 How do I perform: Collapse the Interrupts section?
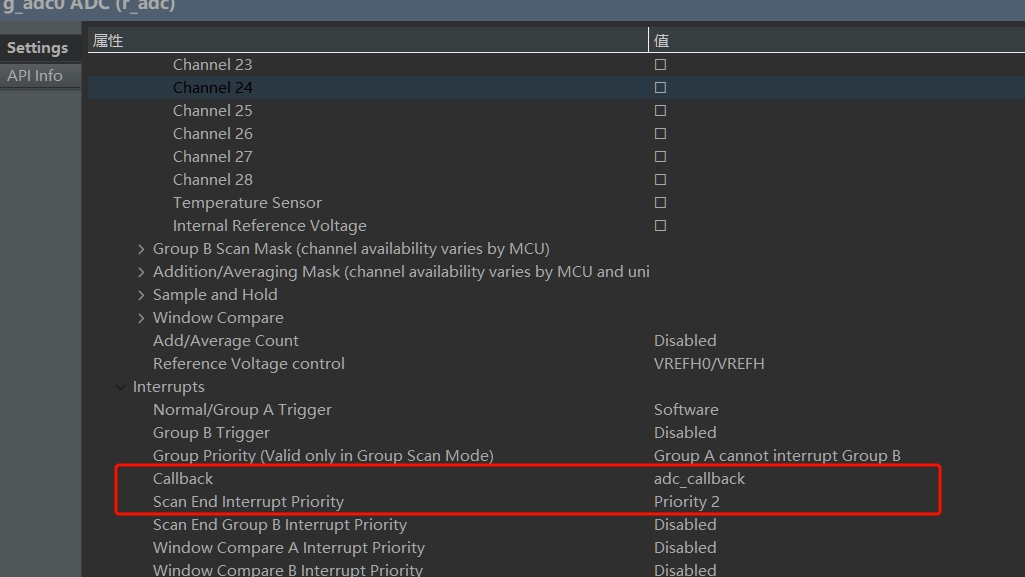coord(121,387)
